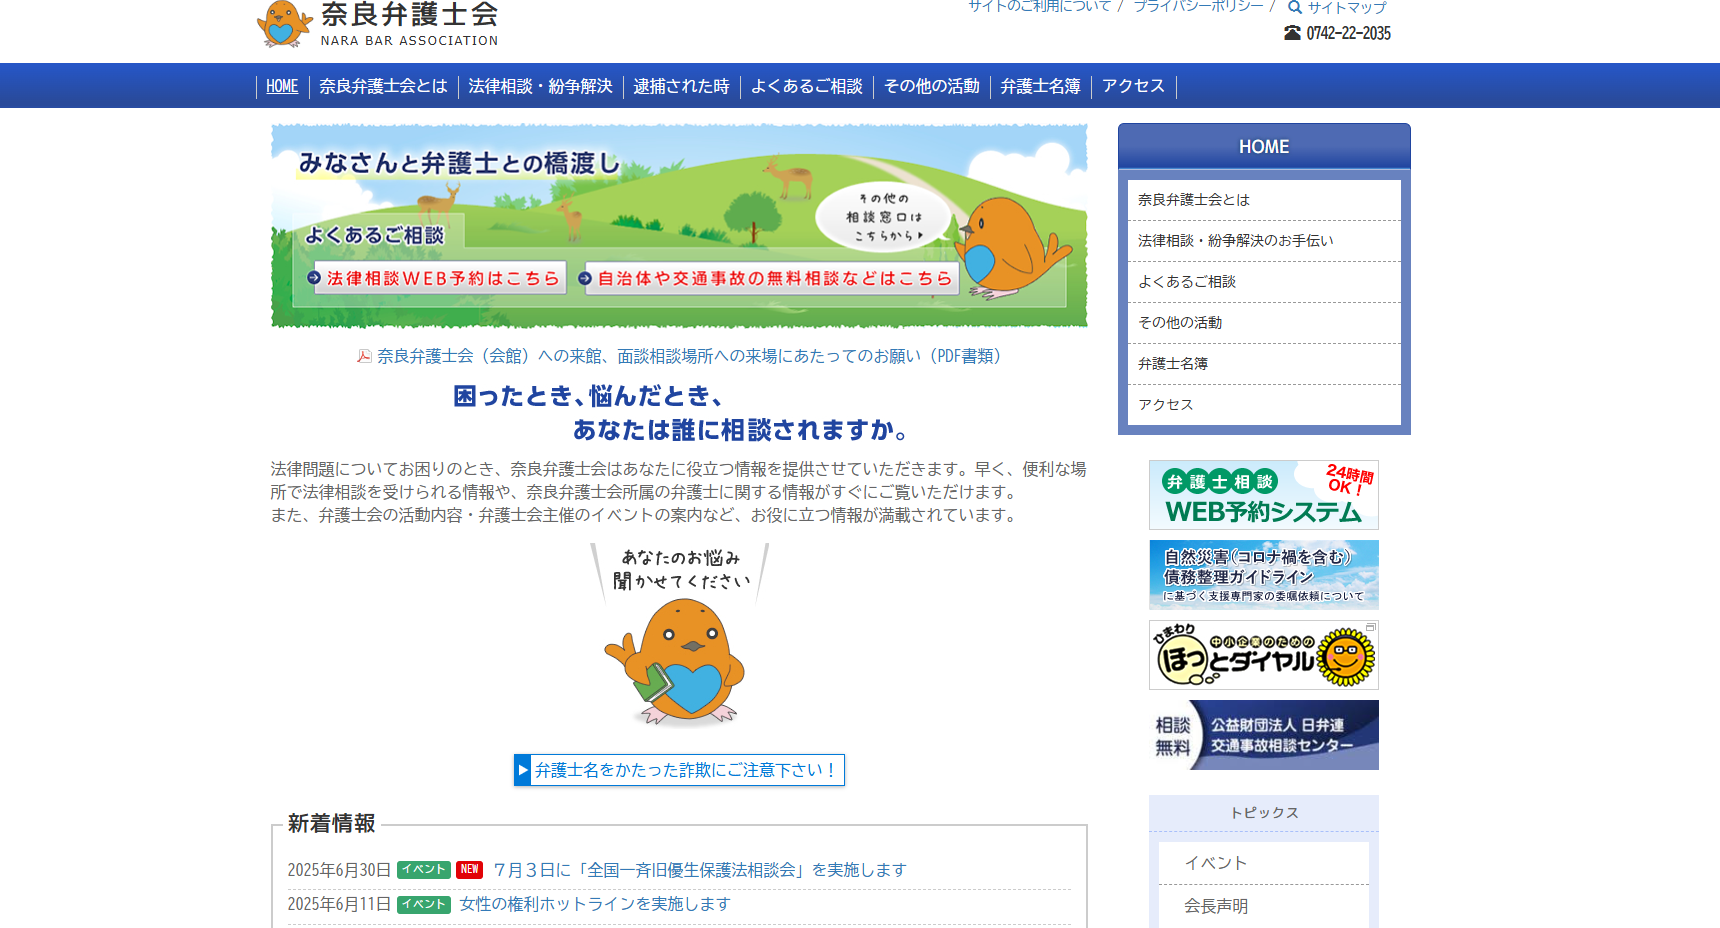Click the search magnifier icon beside サイトマップ
Viewport: 1720px width, 928px height.
click(1295, 7)
